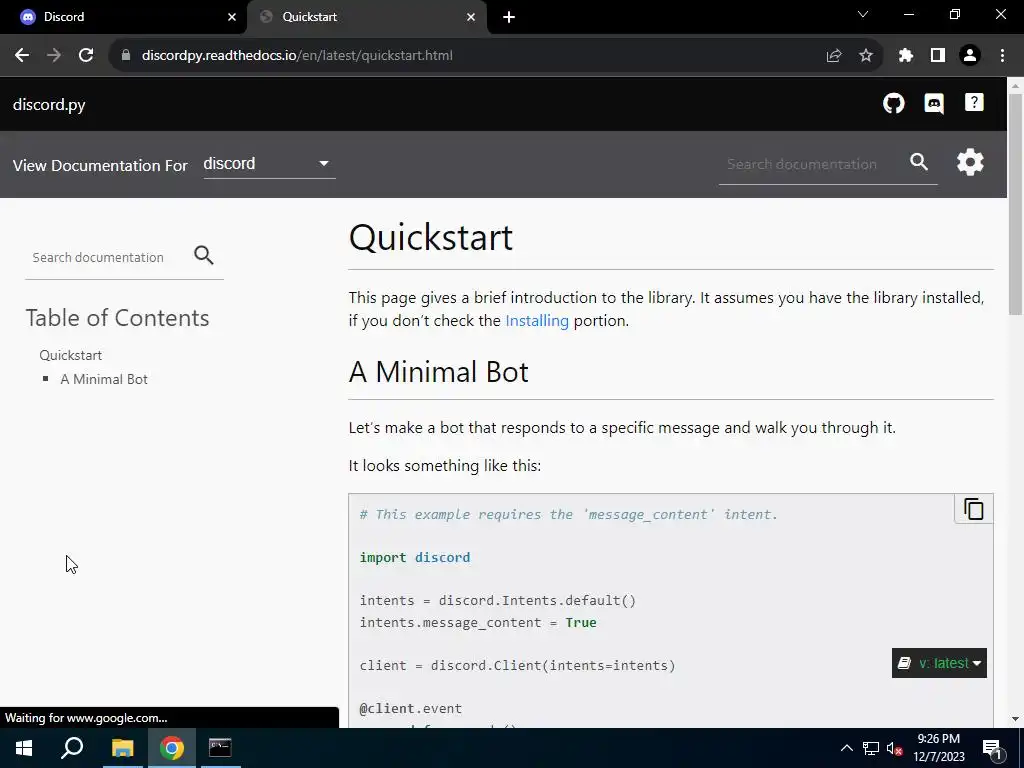1024x768 pixels.
Task: Click 'intents = discord.Intents.default()' line
Action: (x=498, y=600)
